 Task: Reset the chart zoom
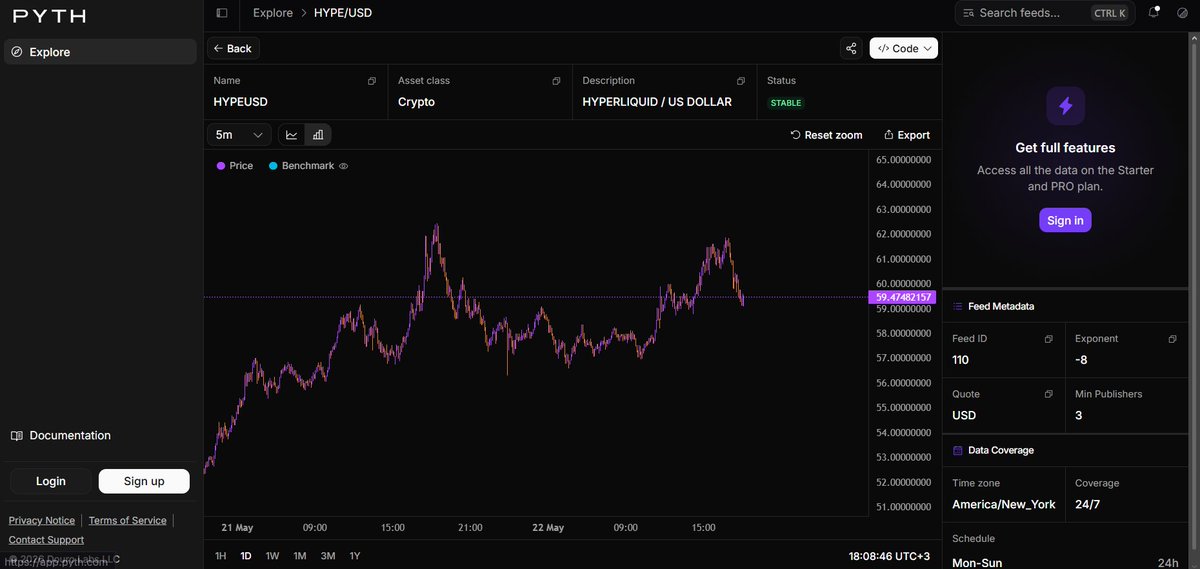826,135
